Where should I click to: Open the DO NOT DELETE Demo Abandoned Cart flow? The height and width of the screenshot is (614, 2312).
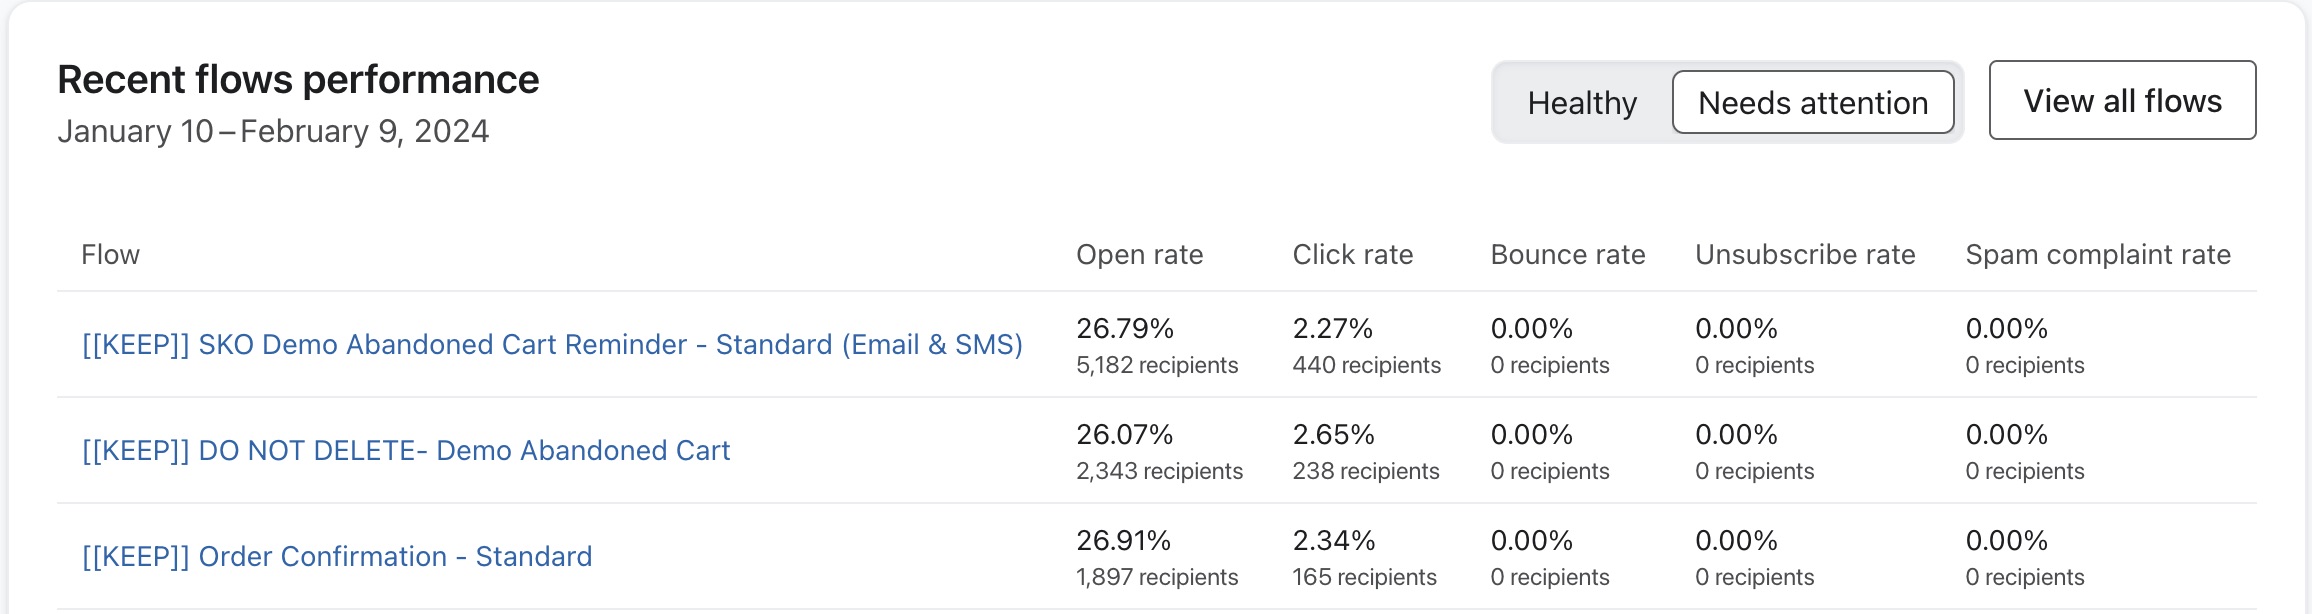coord(406,450)
